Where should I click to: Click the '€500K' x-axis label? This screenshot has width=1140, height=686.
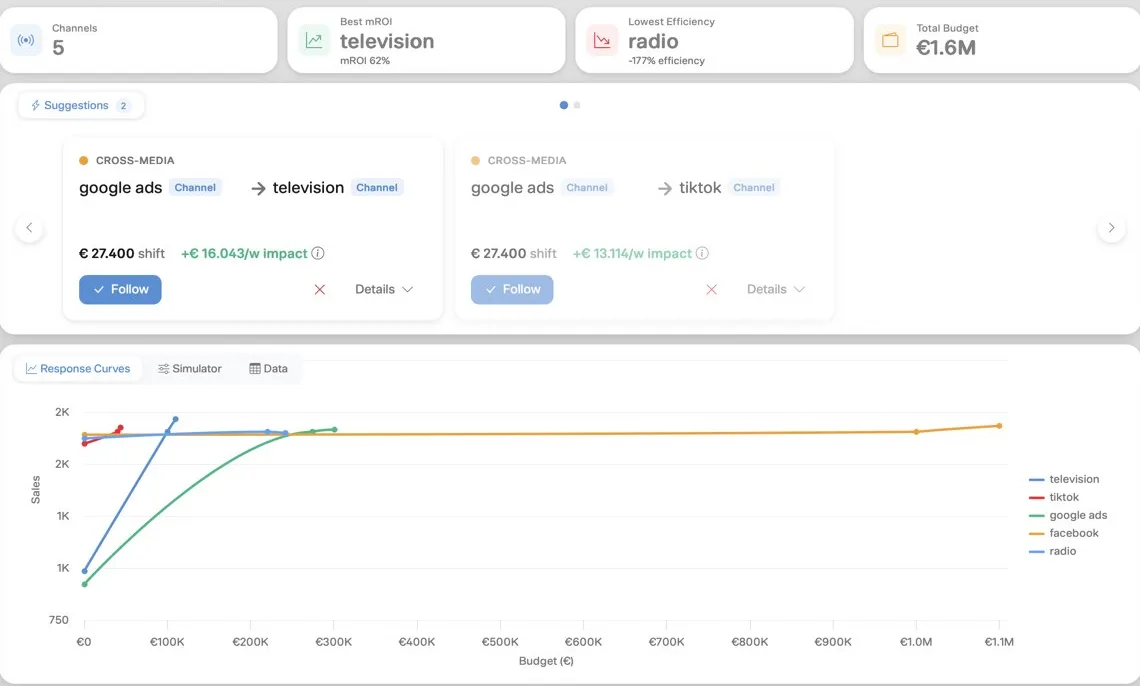(x=500, y=642)
